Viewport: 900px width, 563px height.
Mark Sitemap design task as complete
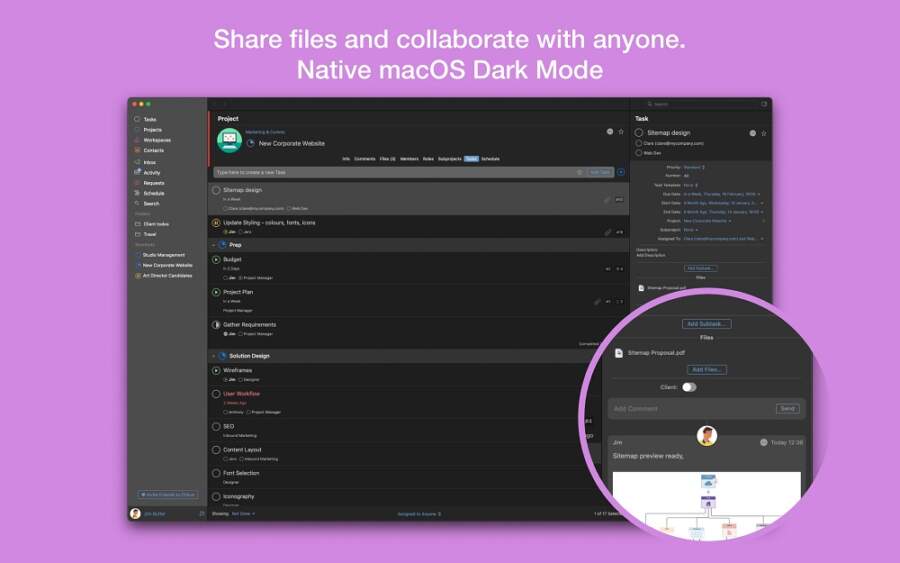(216, 190)
